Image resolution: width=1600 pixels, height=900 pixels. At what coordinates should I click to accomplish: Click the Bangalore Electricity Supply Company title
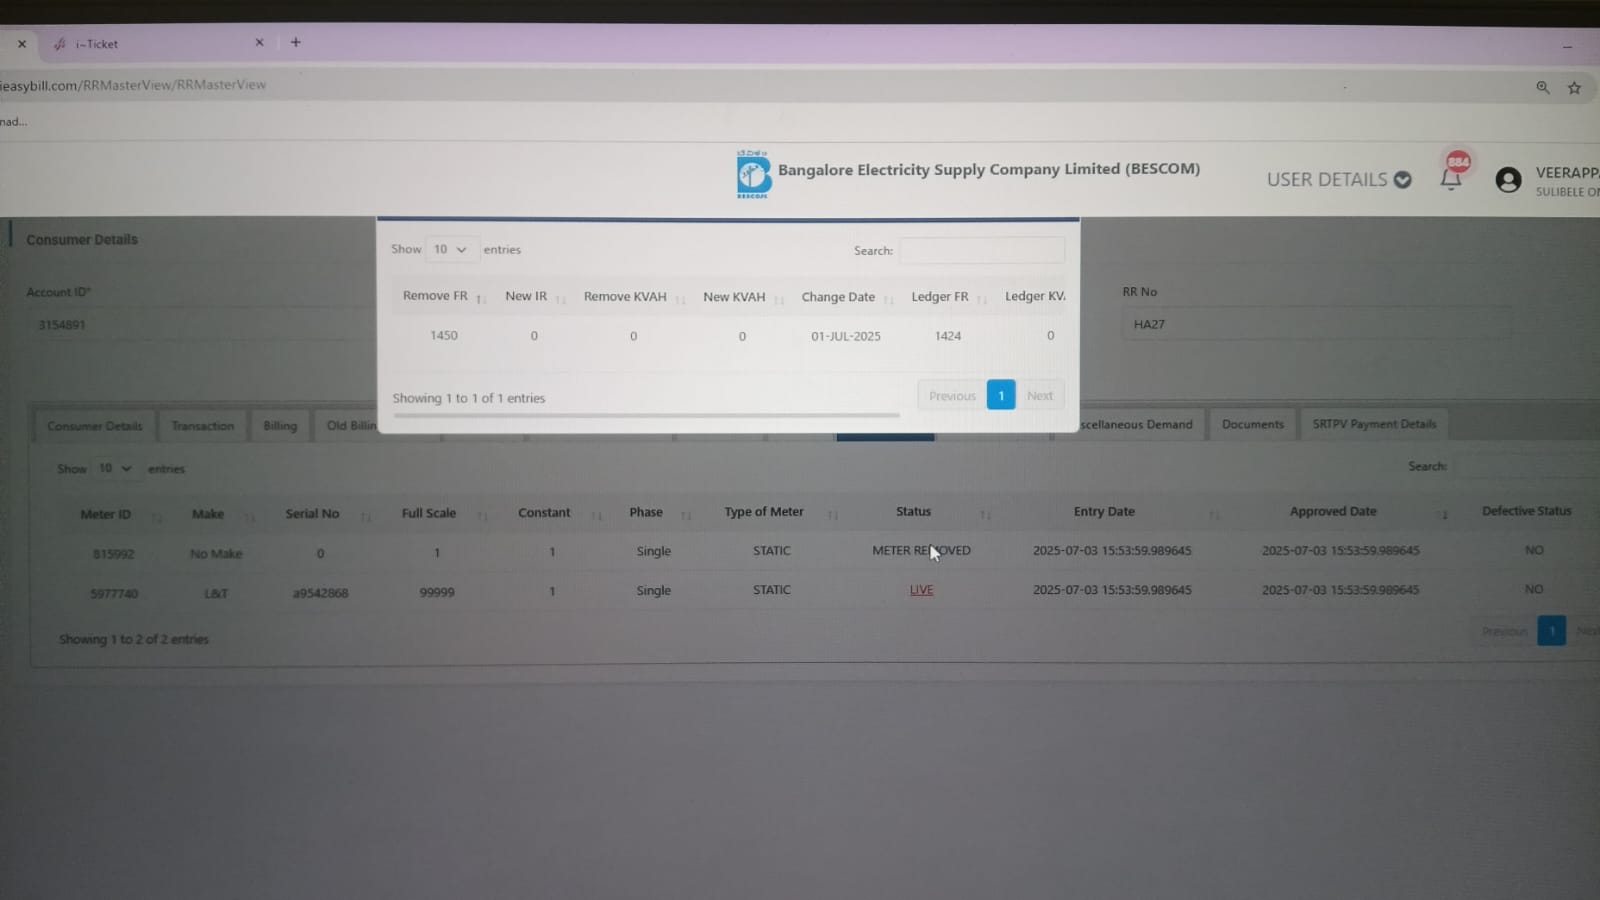(x=989, y=170)
